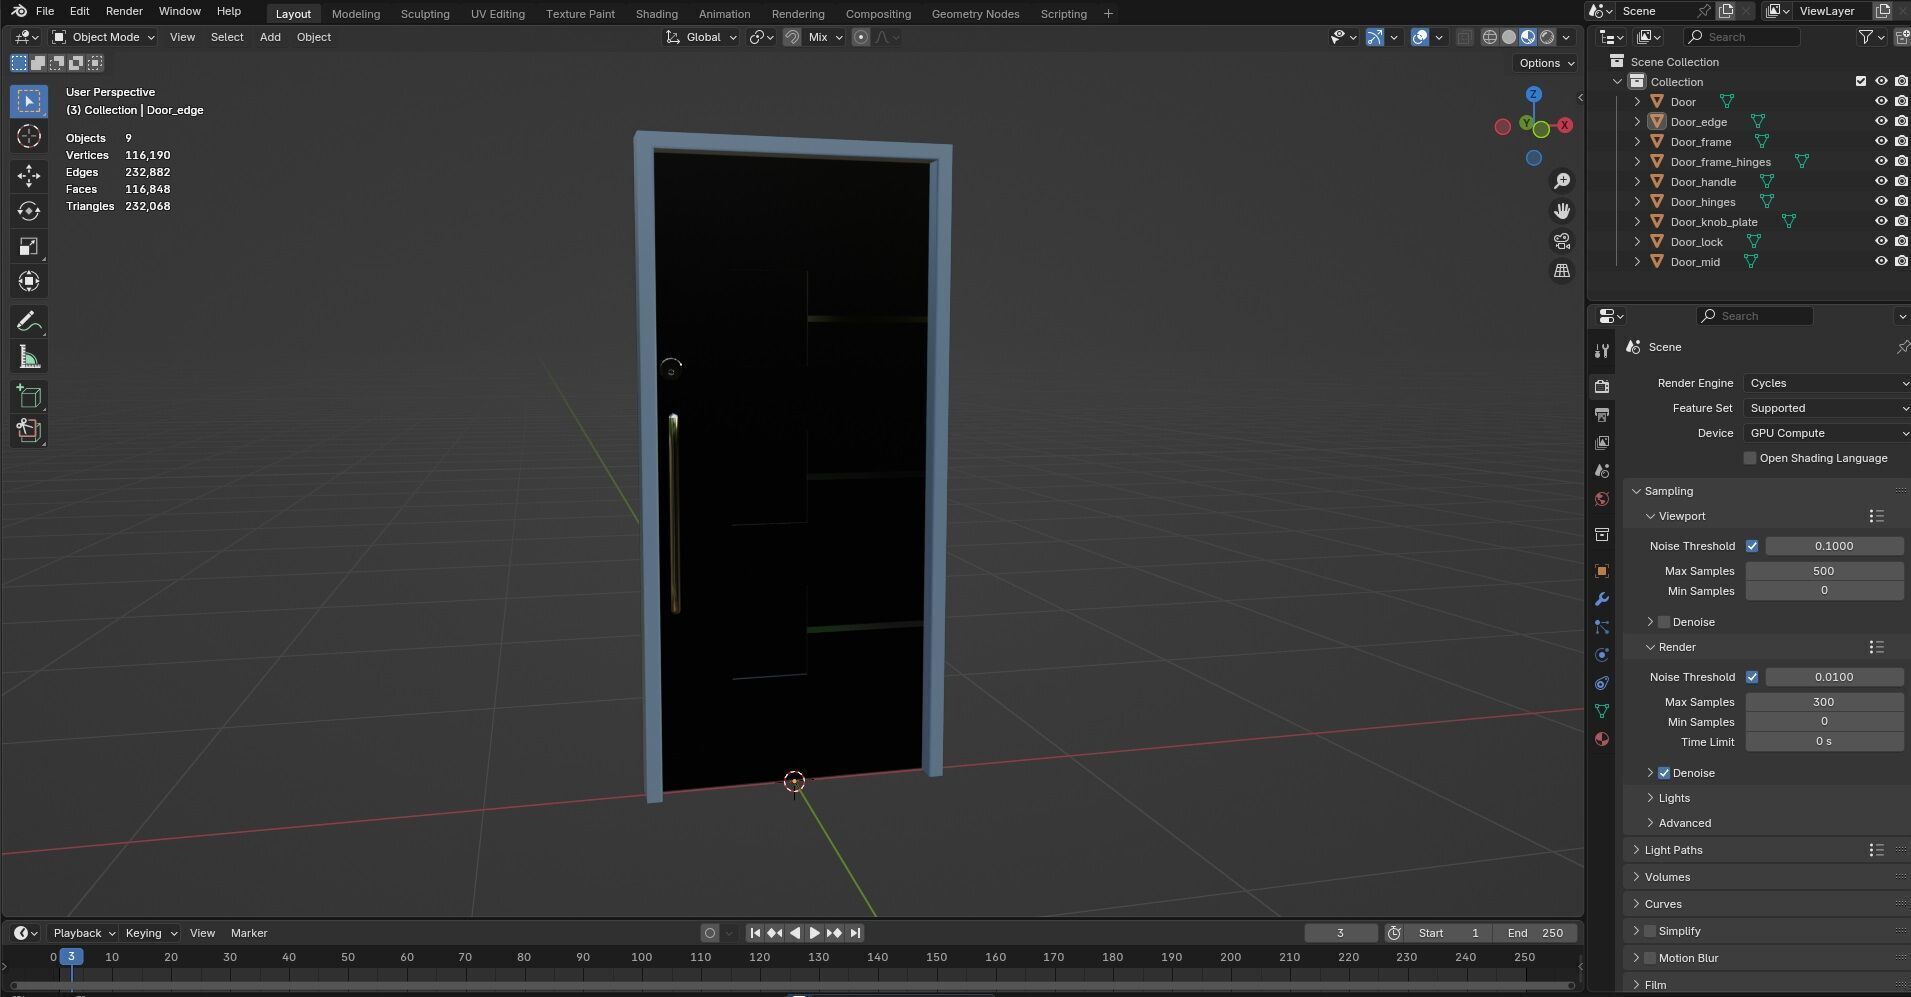Uncheck Render Noise Threshold checkbox

tap(1752, 677)
